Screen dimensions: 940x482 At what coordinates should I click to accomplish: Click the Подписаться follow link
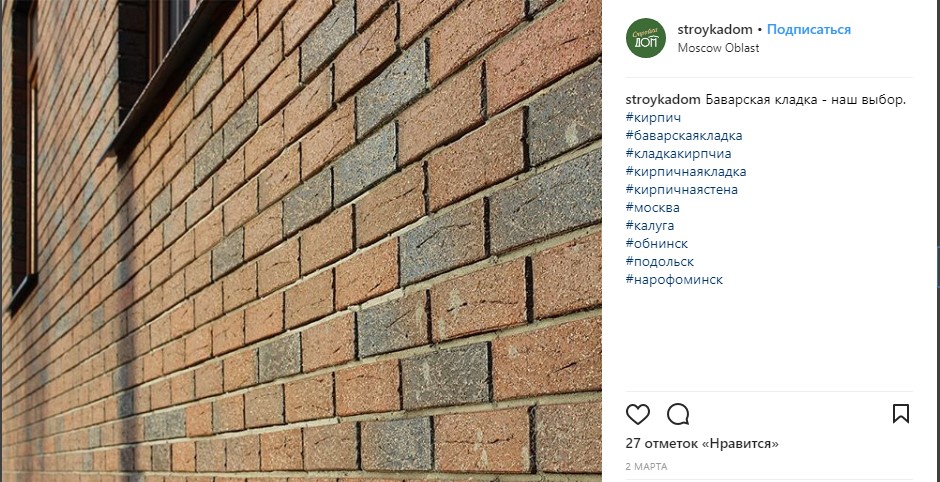point(809,29)
